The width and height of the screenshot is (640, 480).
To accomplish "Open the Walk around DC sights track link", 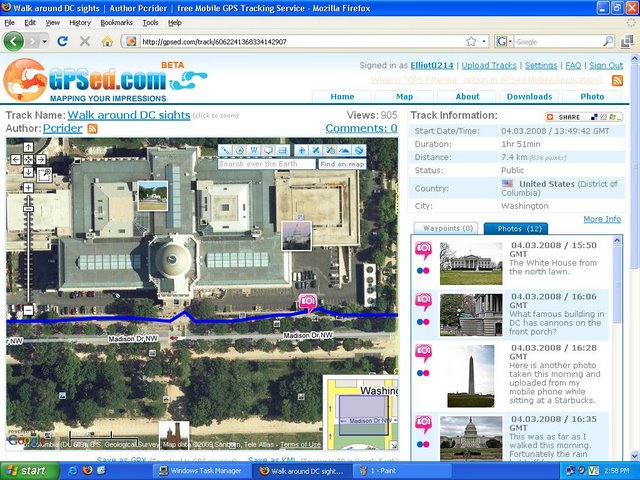I will pyautogui.click(x=129, y=115).
